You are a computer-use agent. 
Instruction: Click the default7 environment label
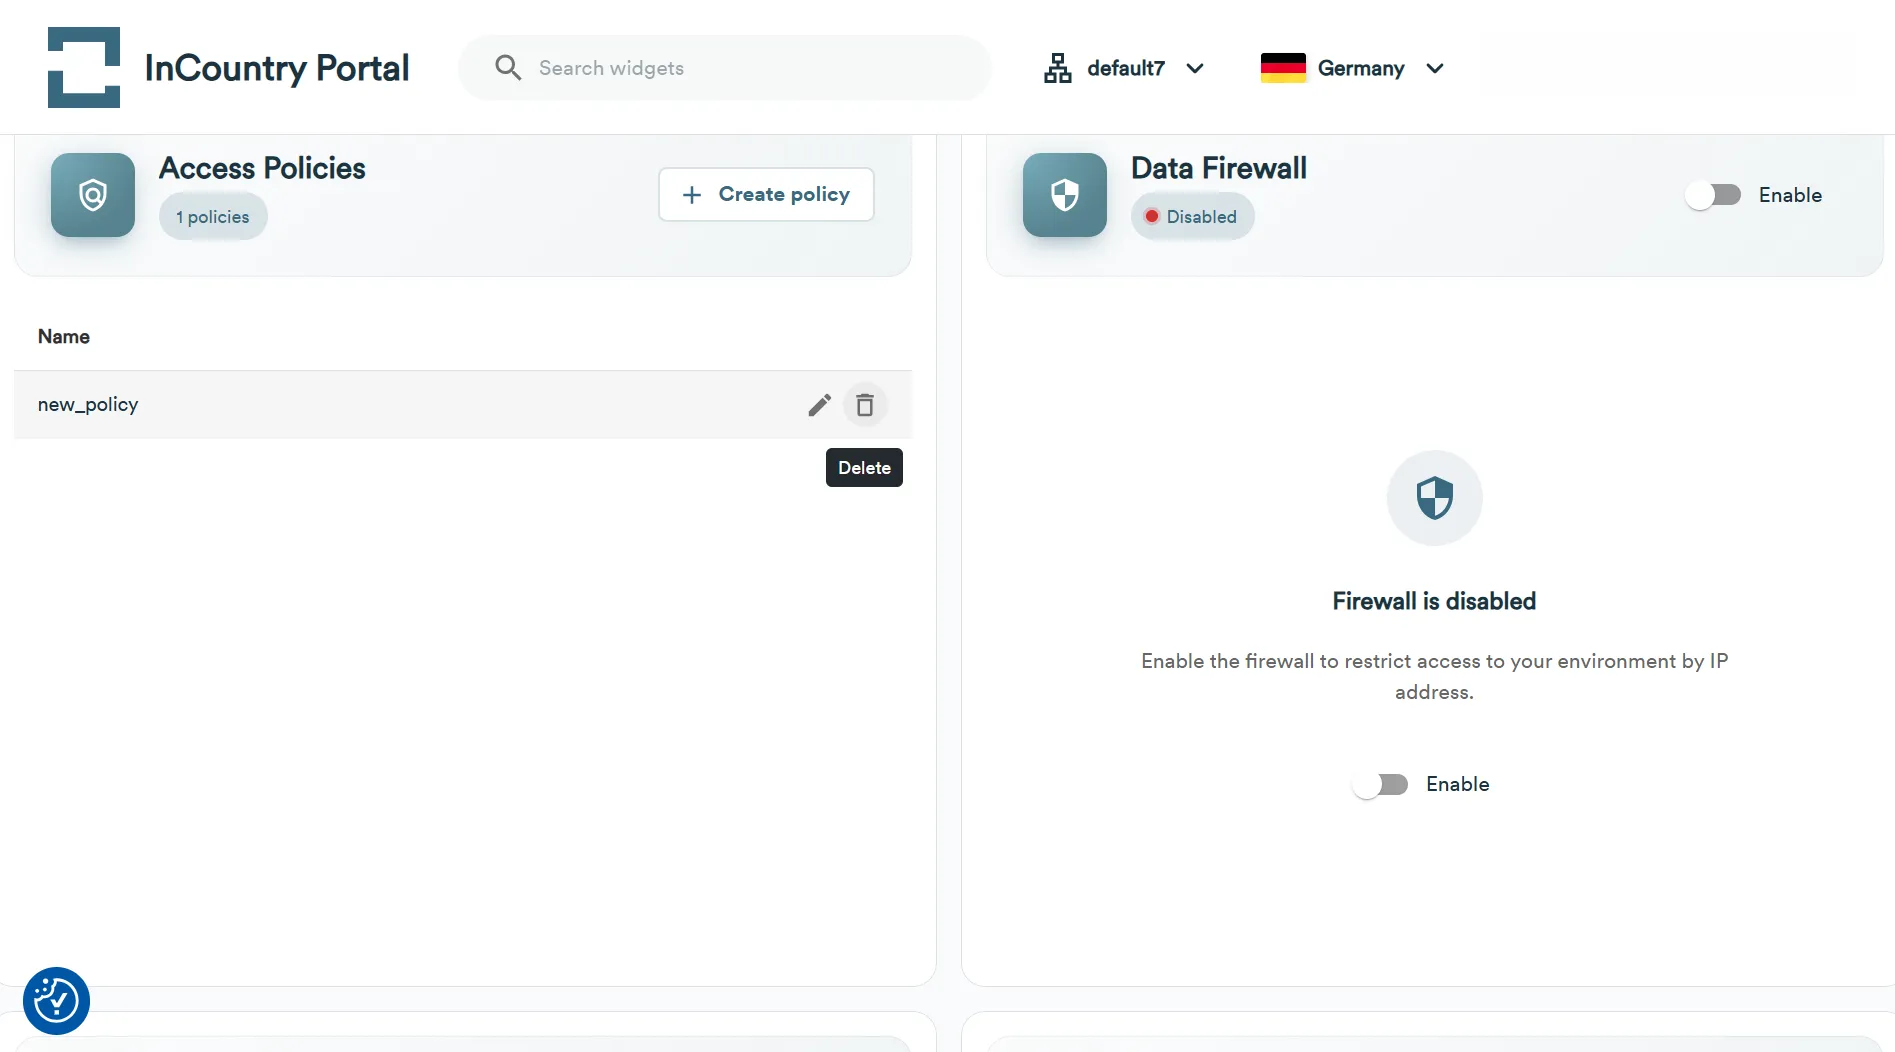coord(1126,68)
